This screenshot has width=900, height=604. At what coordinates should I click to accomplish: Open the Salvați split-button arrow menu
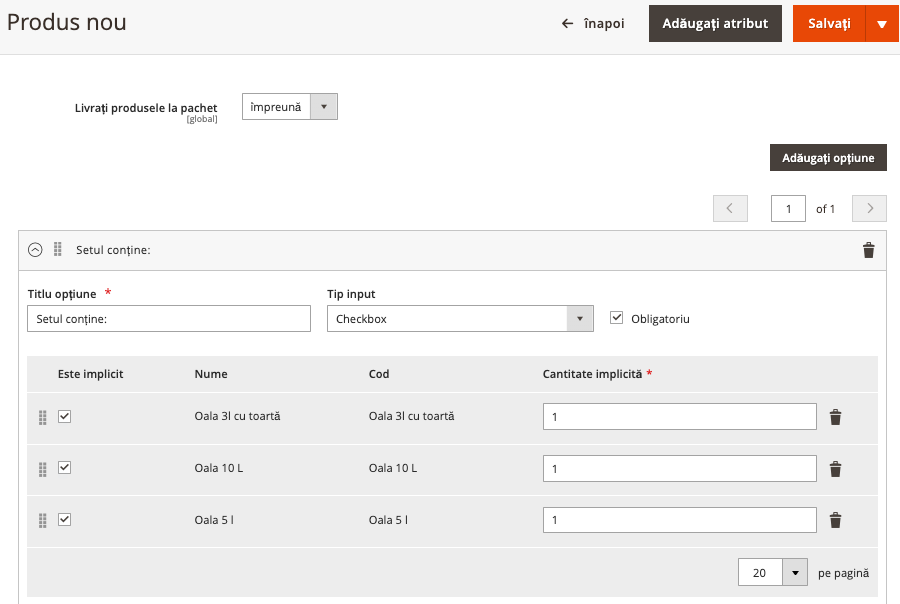(x=882, y=24)
